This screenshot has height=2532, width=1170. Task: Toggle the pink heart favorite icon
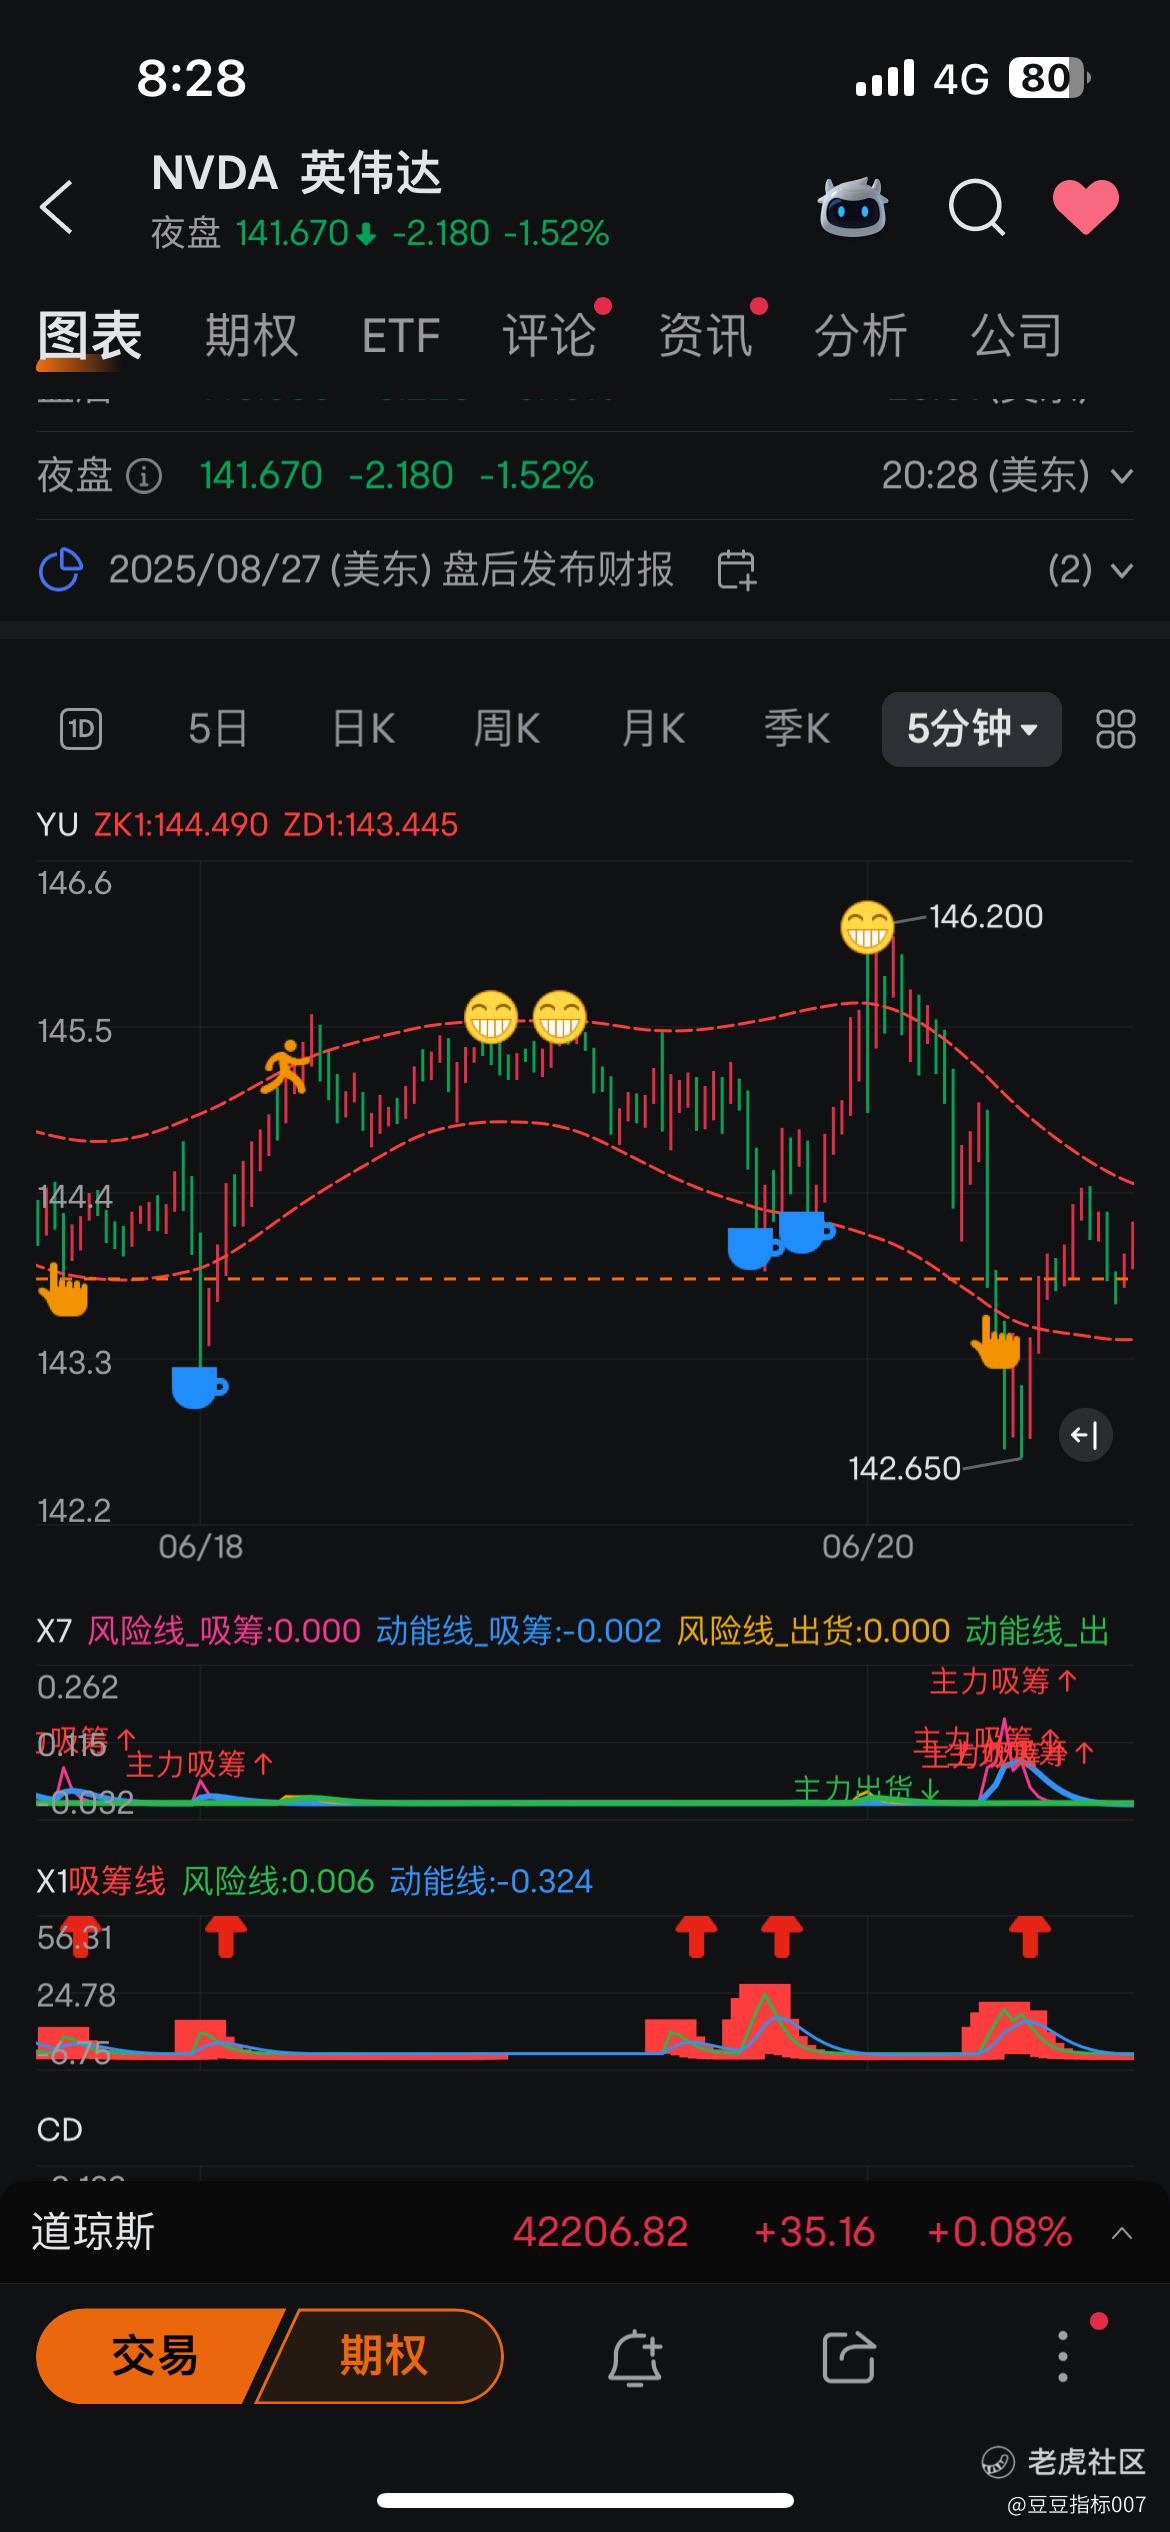click(1086, 207)
